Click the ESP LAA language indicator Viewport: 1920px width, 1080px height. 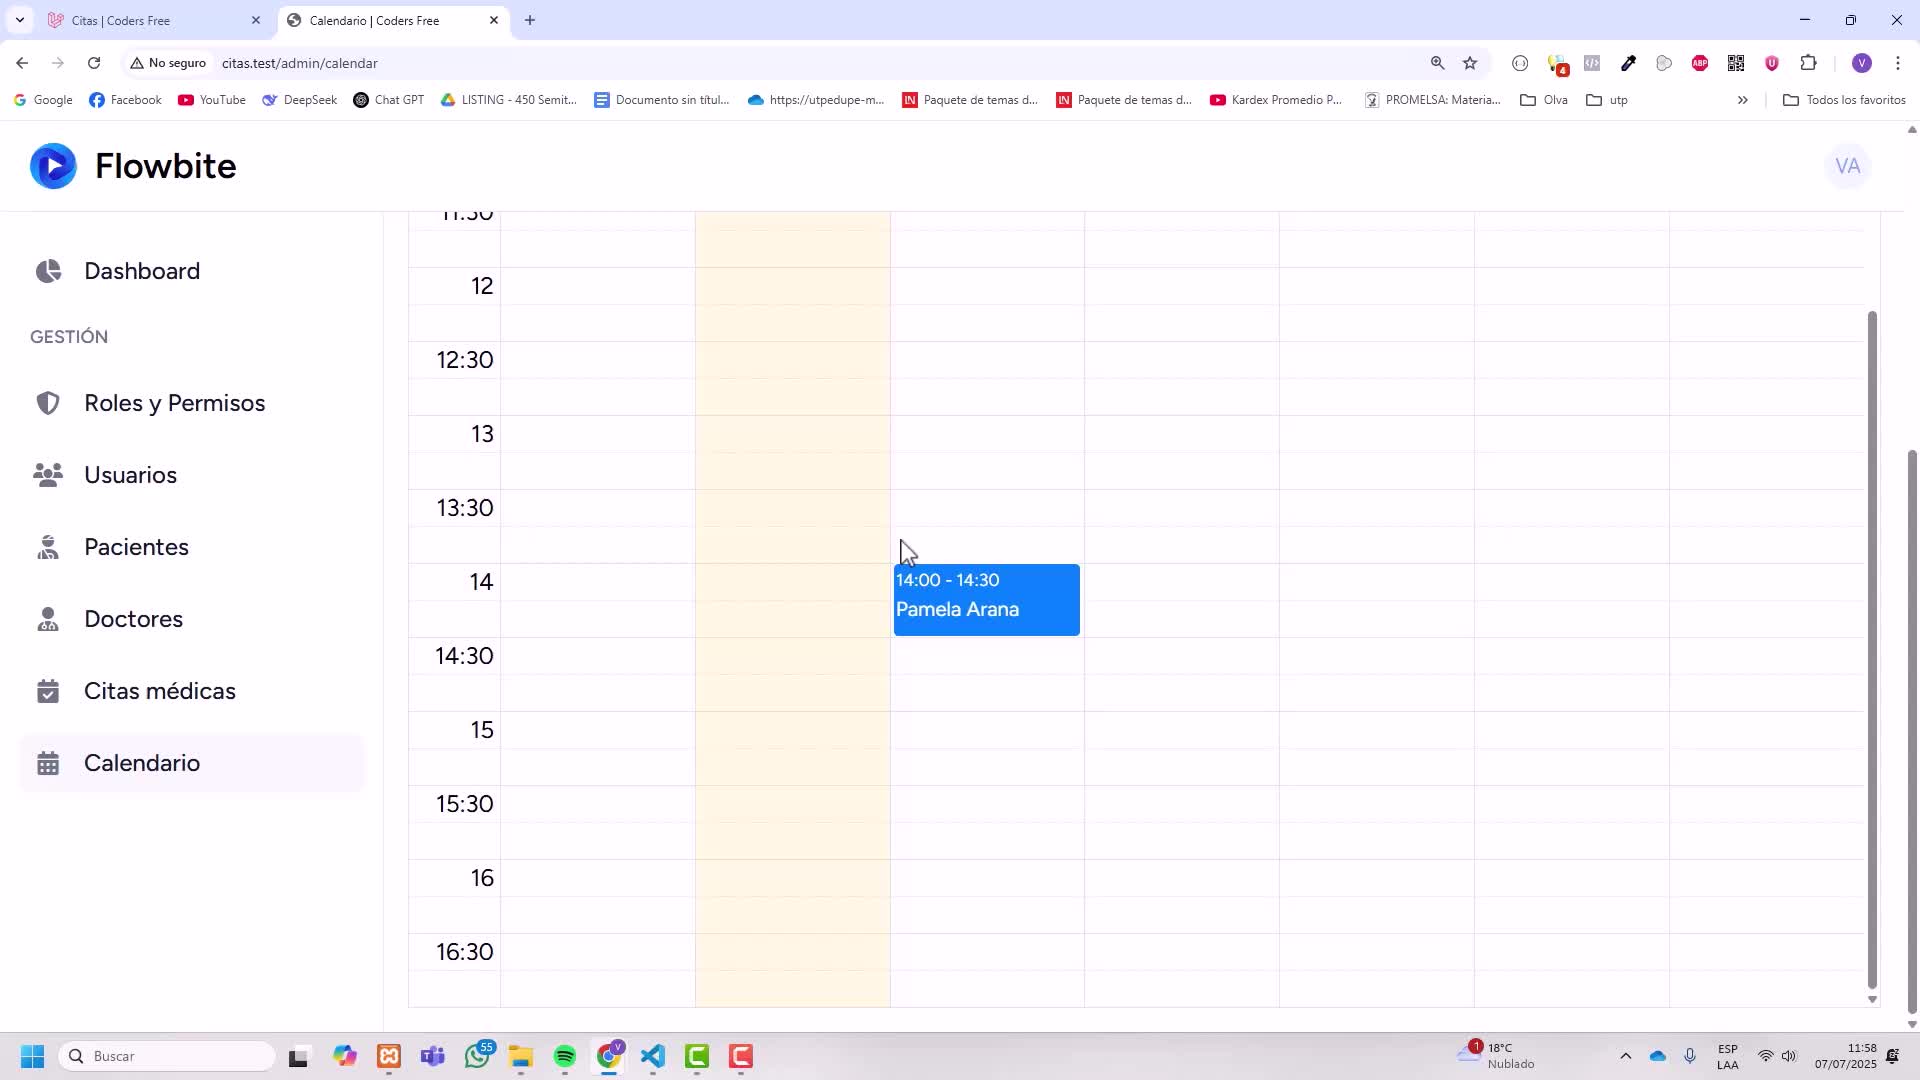point(1728,1057)
